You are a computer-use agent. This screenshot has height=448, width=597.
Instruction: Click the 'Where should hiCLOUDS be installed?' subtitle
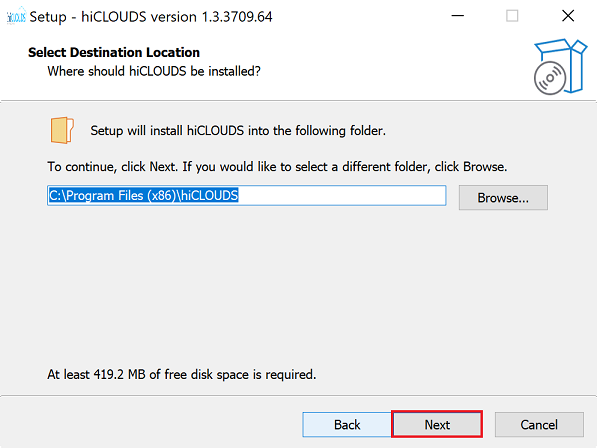click(154, 71)
